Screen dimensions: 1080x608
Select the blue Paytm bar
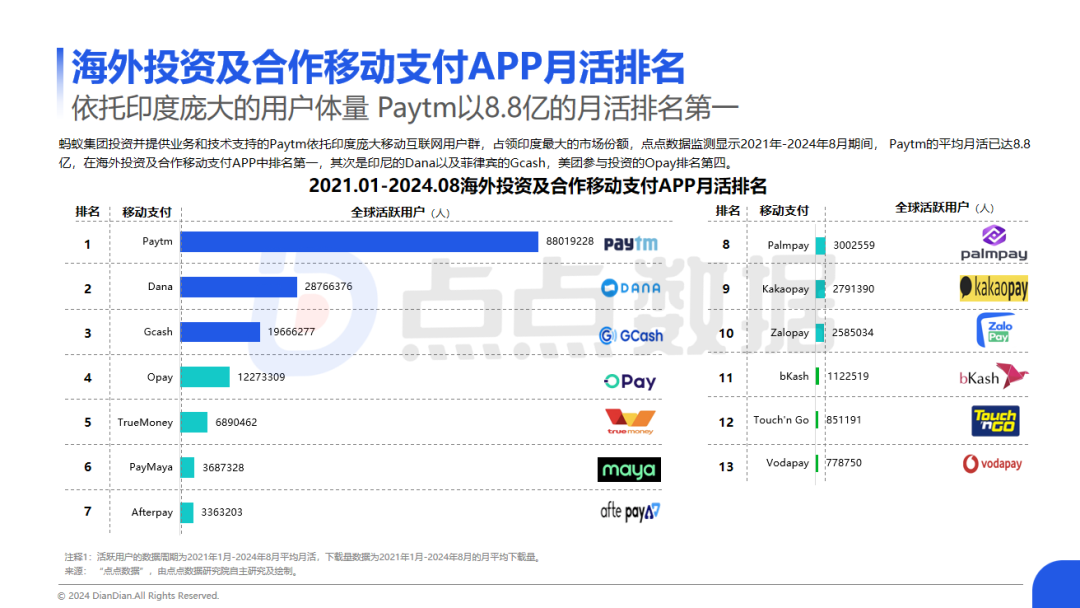(x=359, y=242)
